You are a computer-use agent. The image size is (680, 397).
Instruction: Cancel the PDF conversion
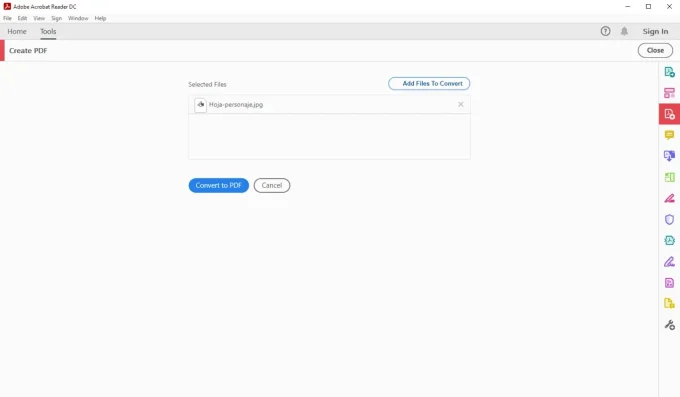pyautogui.click(x=272, y=185)
